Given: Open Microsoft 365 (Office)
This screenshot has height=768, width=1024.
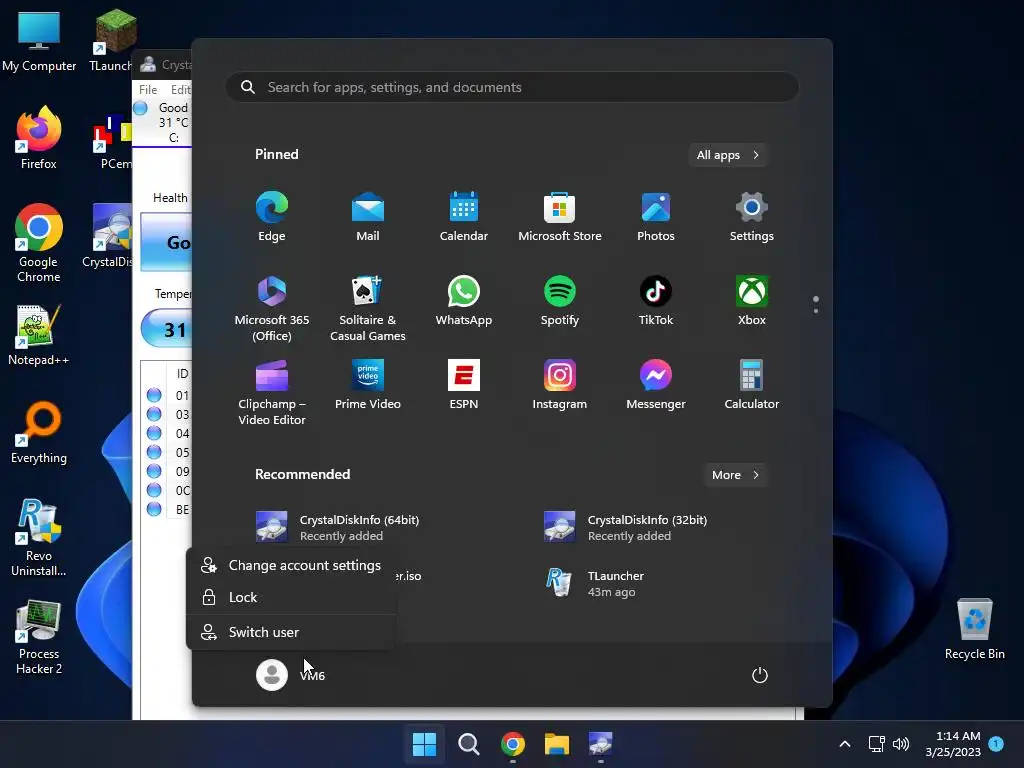Looking at the screenshot, I should pyautogui.click(x=272, y=309).
